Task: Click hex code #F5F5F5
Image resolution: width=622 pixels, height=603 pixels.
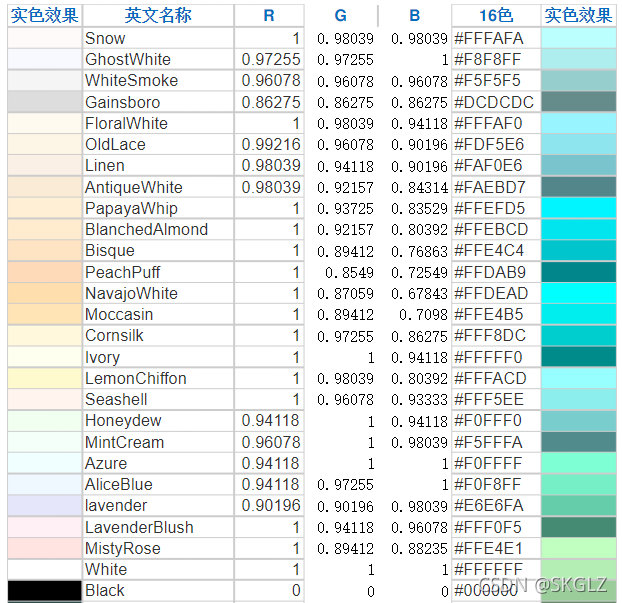Action: pos(488,81)
